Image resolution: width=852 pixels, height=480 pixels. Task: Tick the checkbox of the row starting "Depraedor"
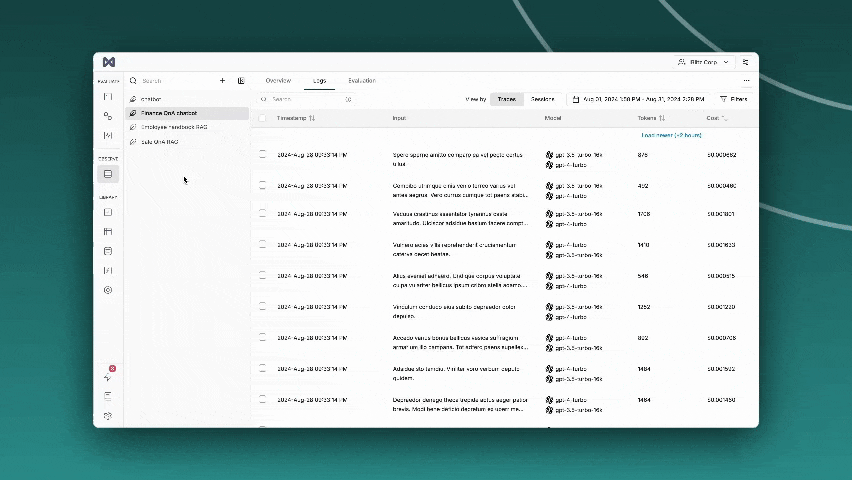tap(262, 400)
